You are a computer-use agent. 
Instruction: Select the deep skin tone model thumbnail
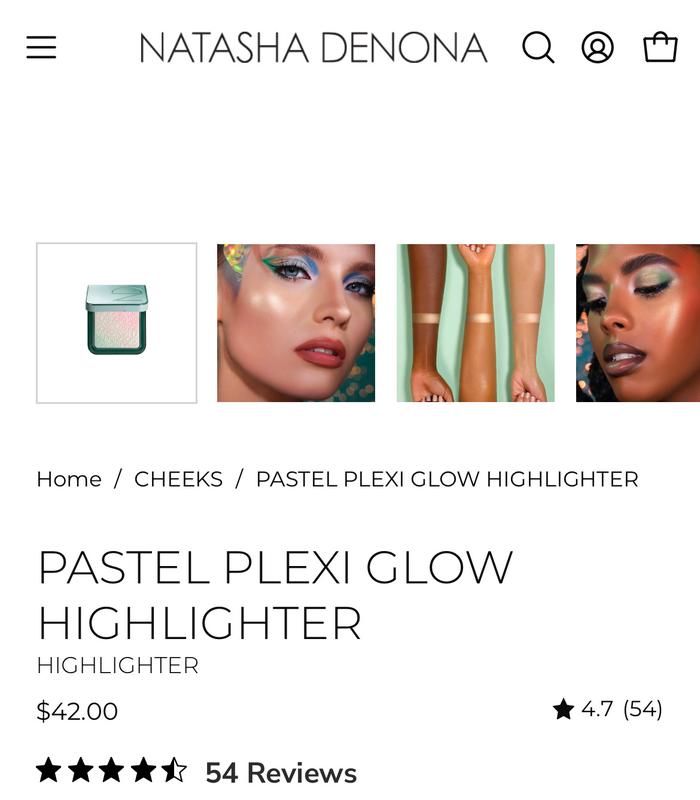(638, 323)
